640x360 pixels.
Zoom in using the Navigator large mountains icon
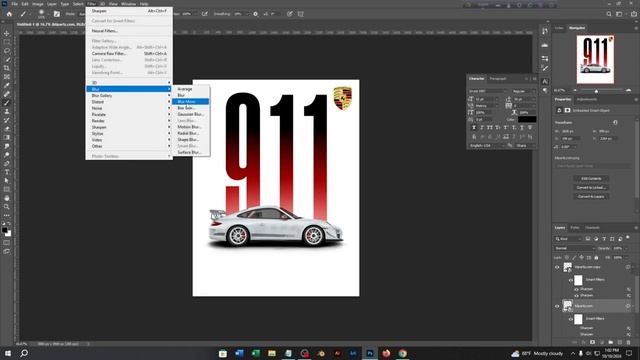pos(628,90)
